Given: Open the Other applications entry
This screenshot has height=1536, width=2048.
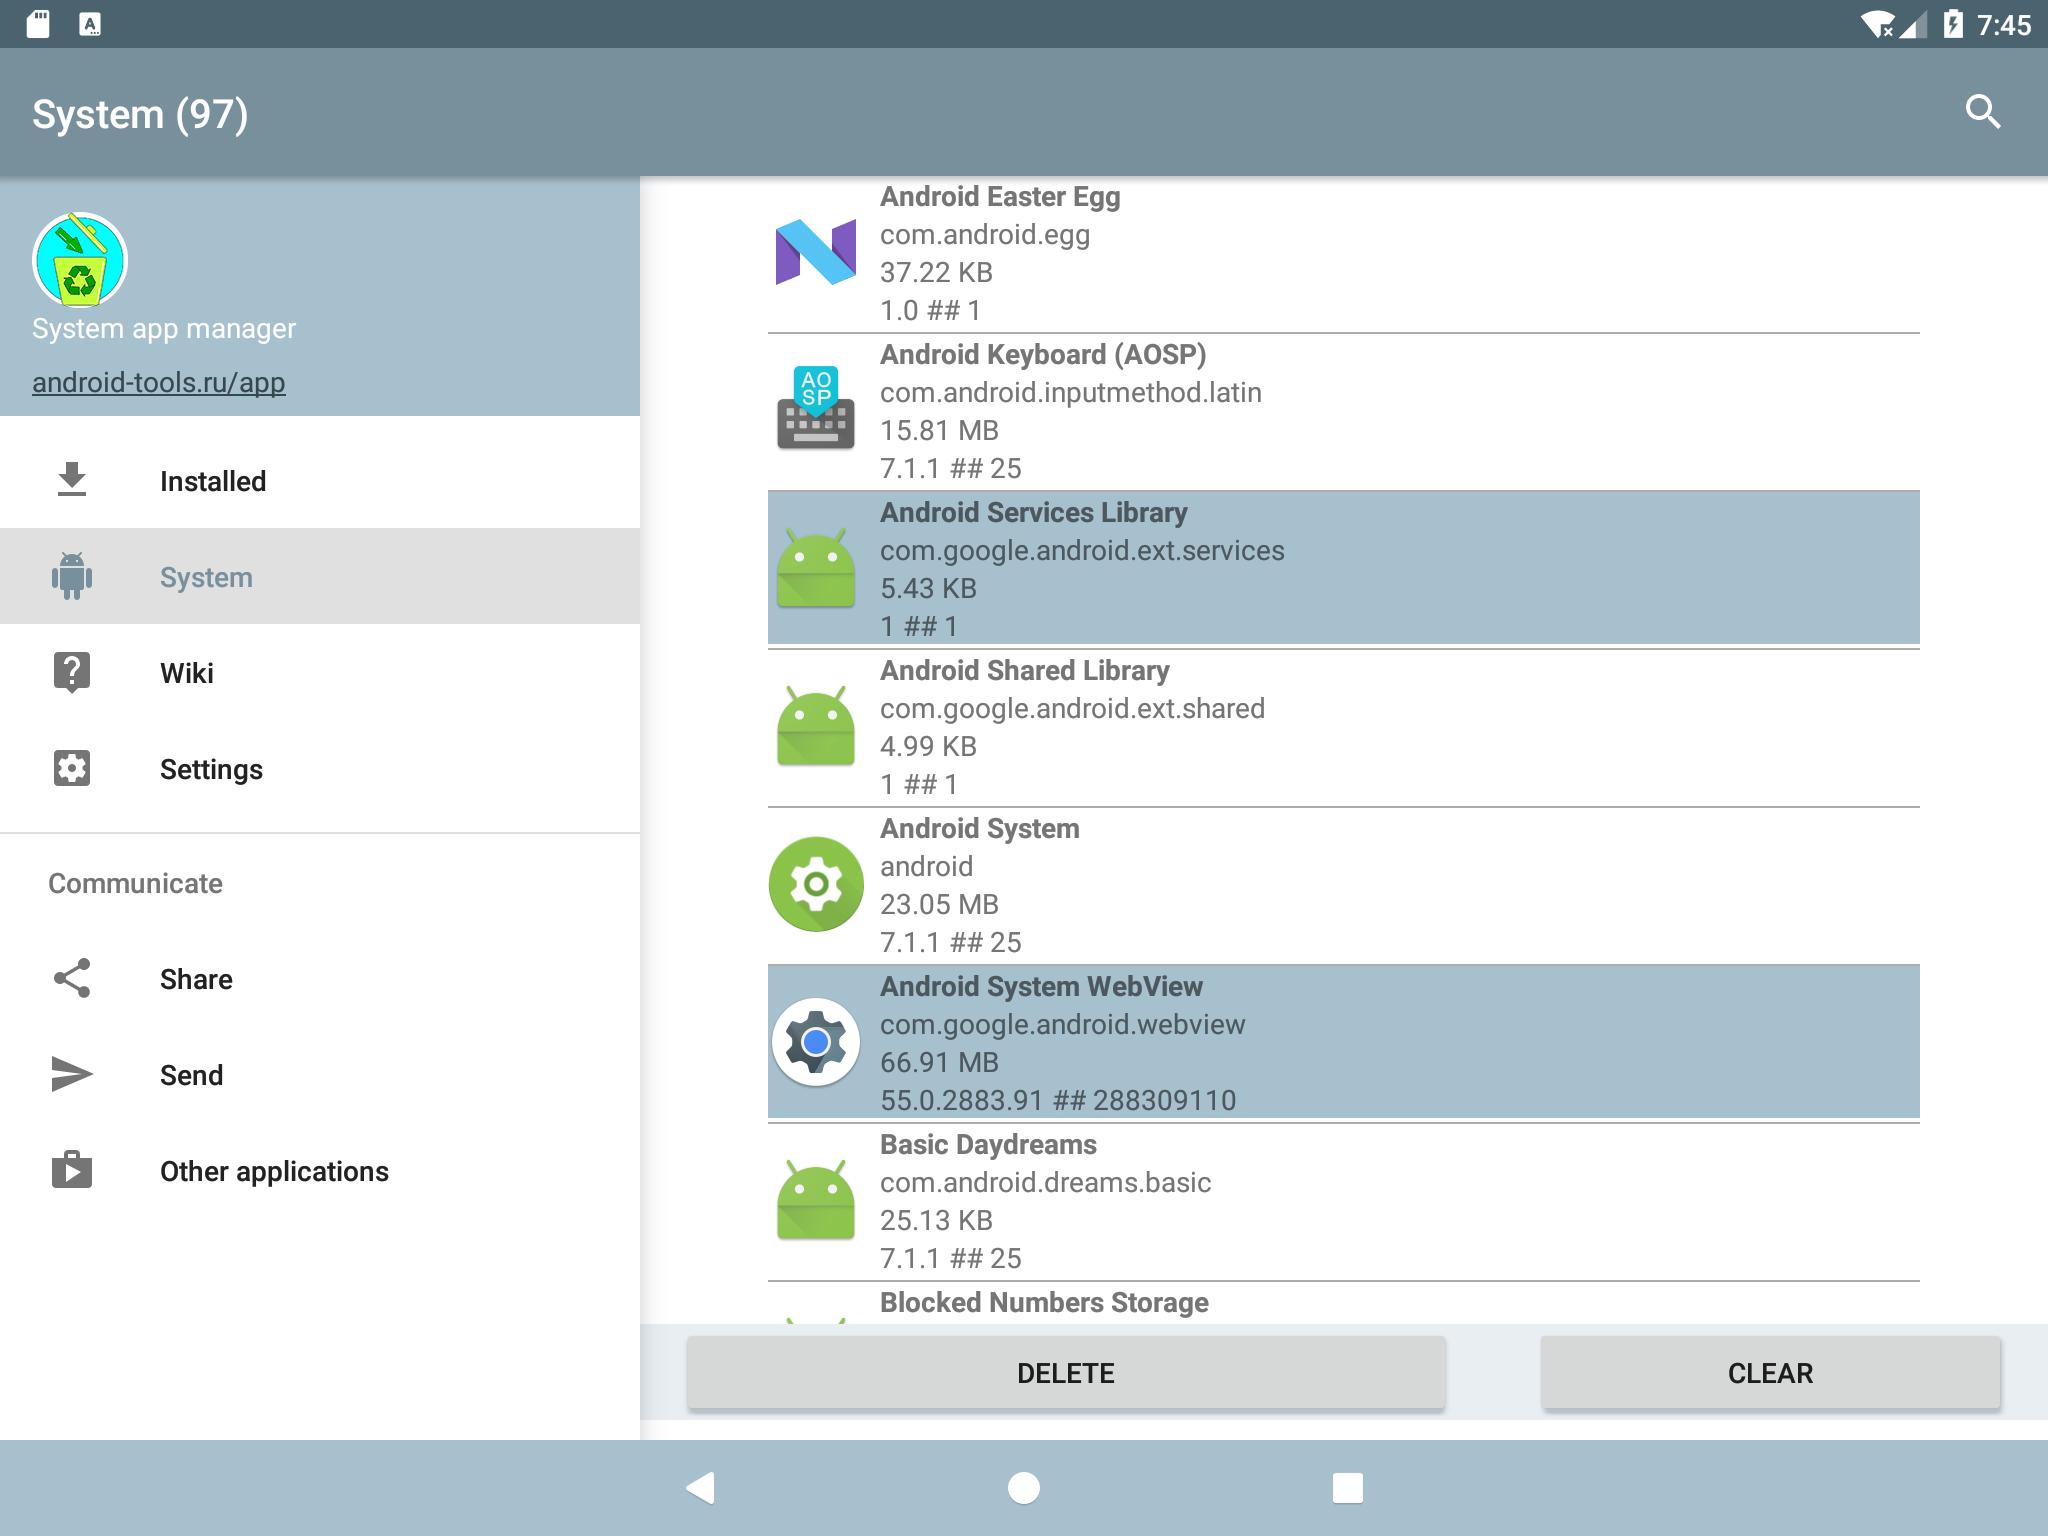Looking at the screenshot, I should pos(320,1171).
